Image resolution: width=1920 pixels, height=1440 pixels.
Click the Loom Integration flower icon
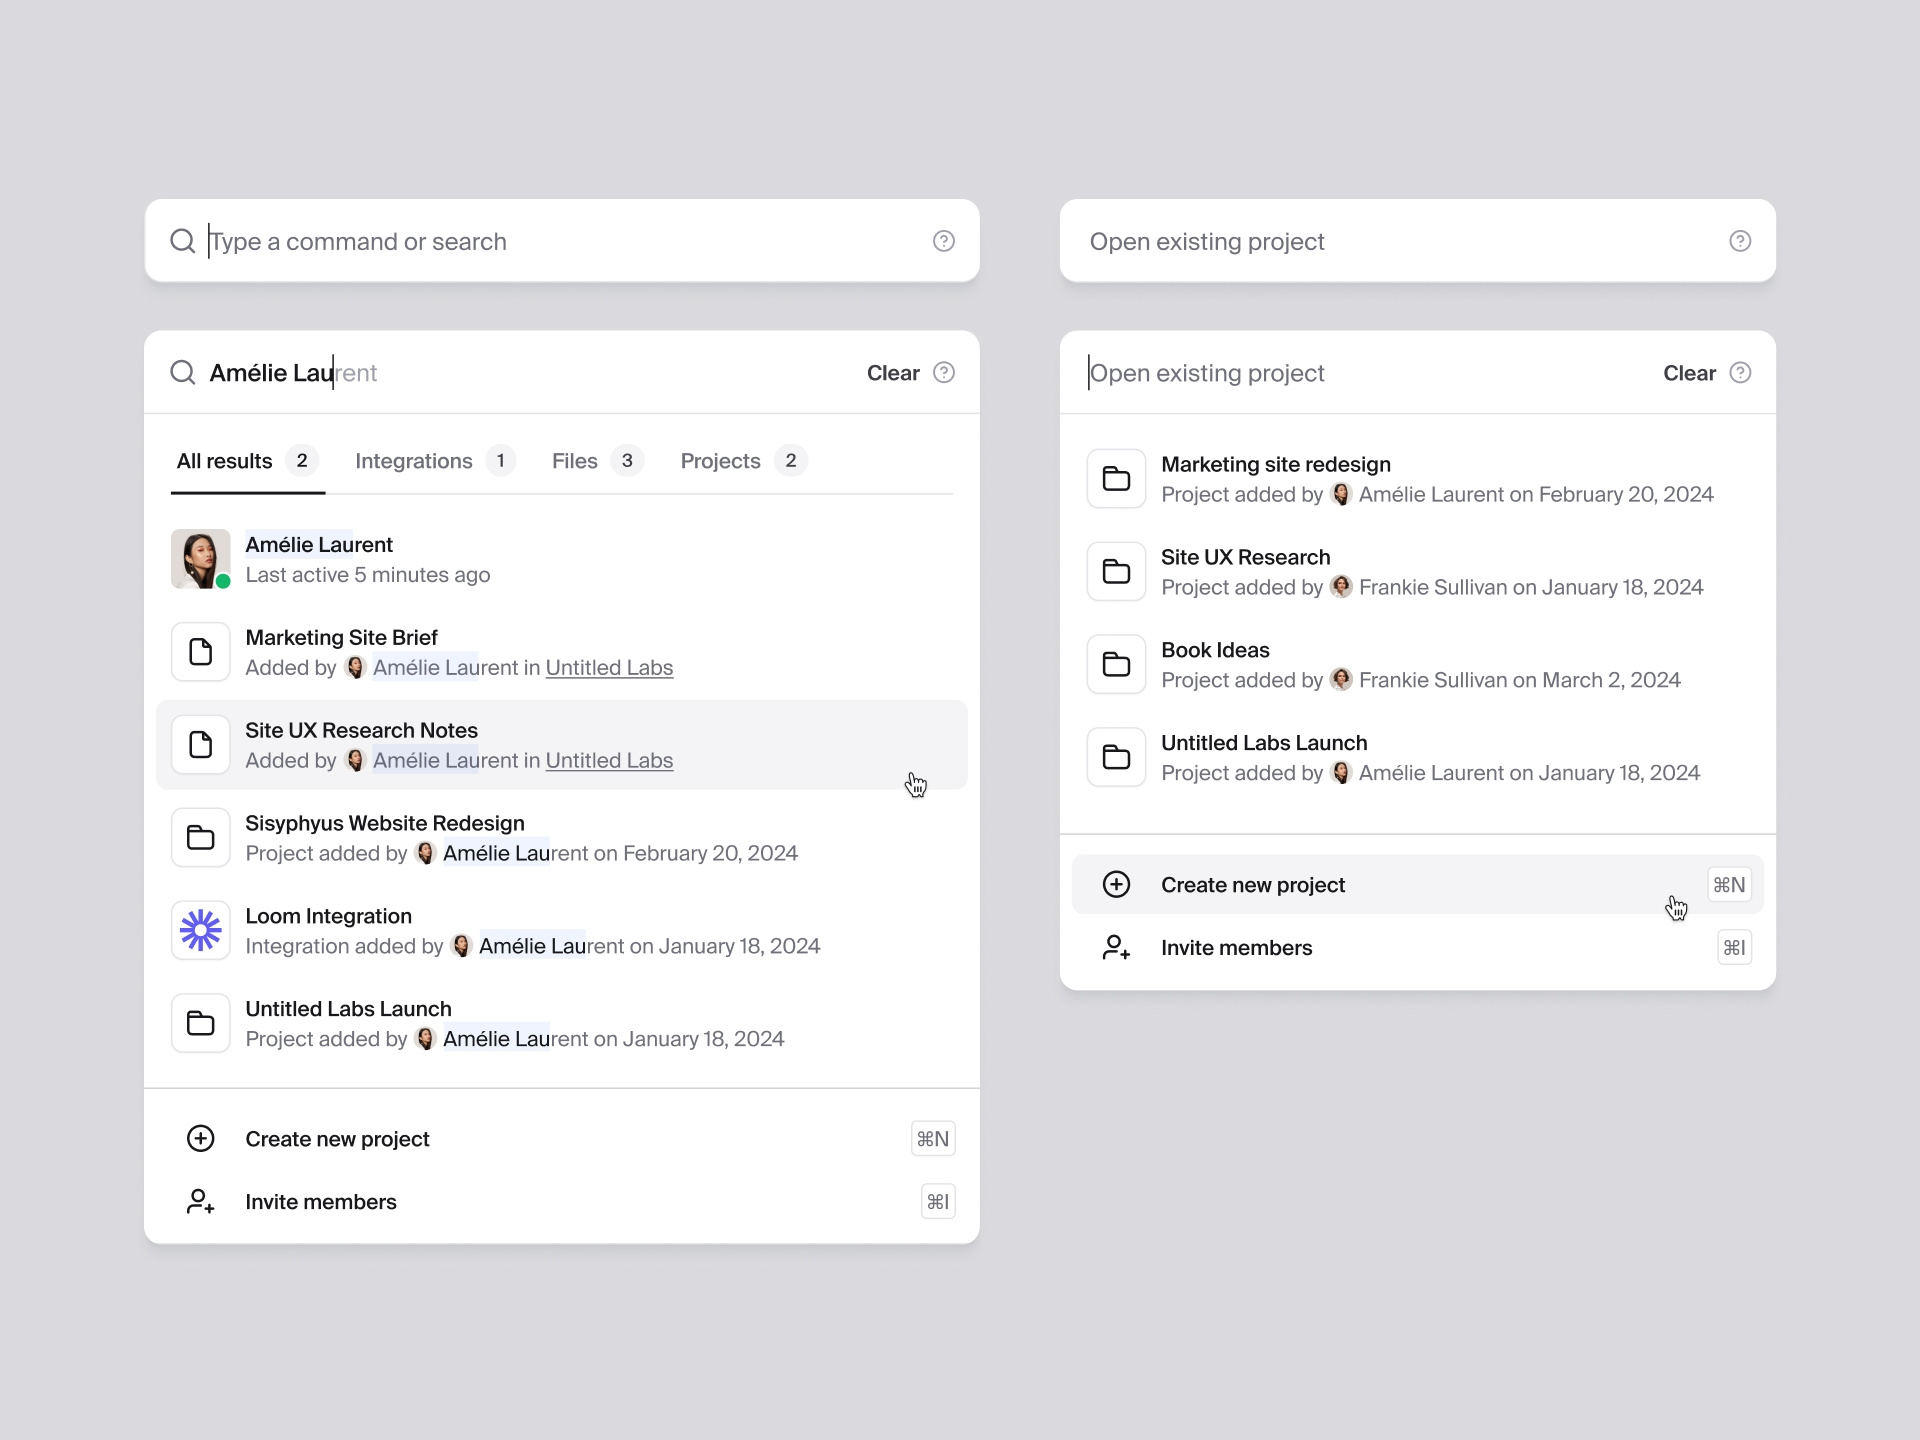tap(200, 930)
